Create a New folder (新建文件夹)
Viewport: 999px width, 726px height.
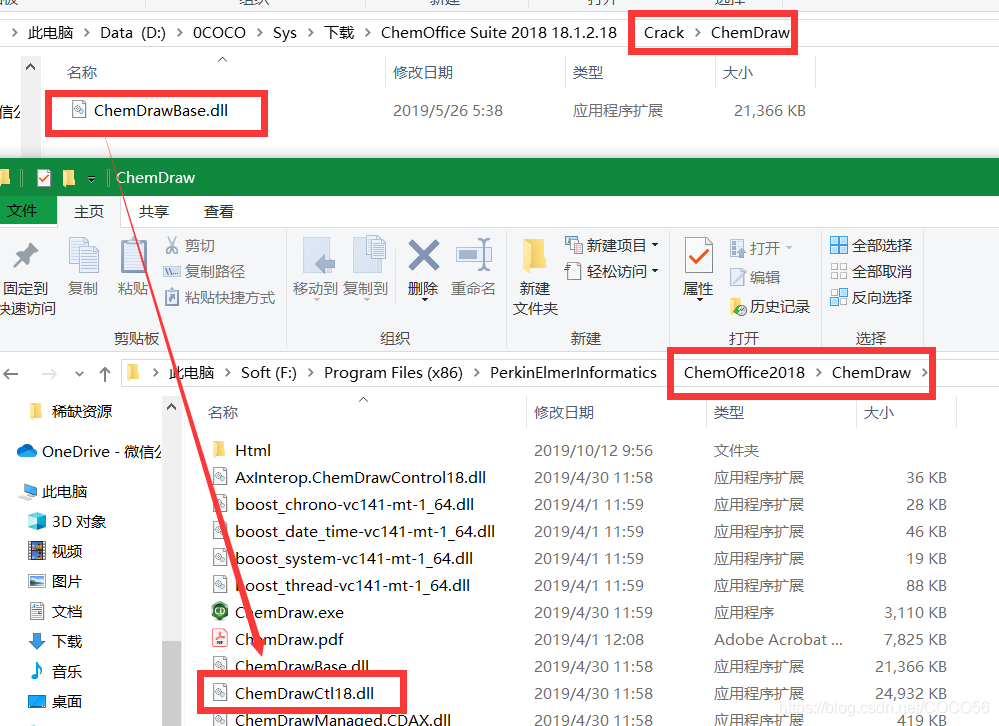click(535, 277)
